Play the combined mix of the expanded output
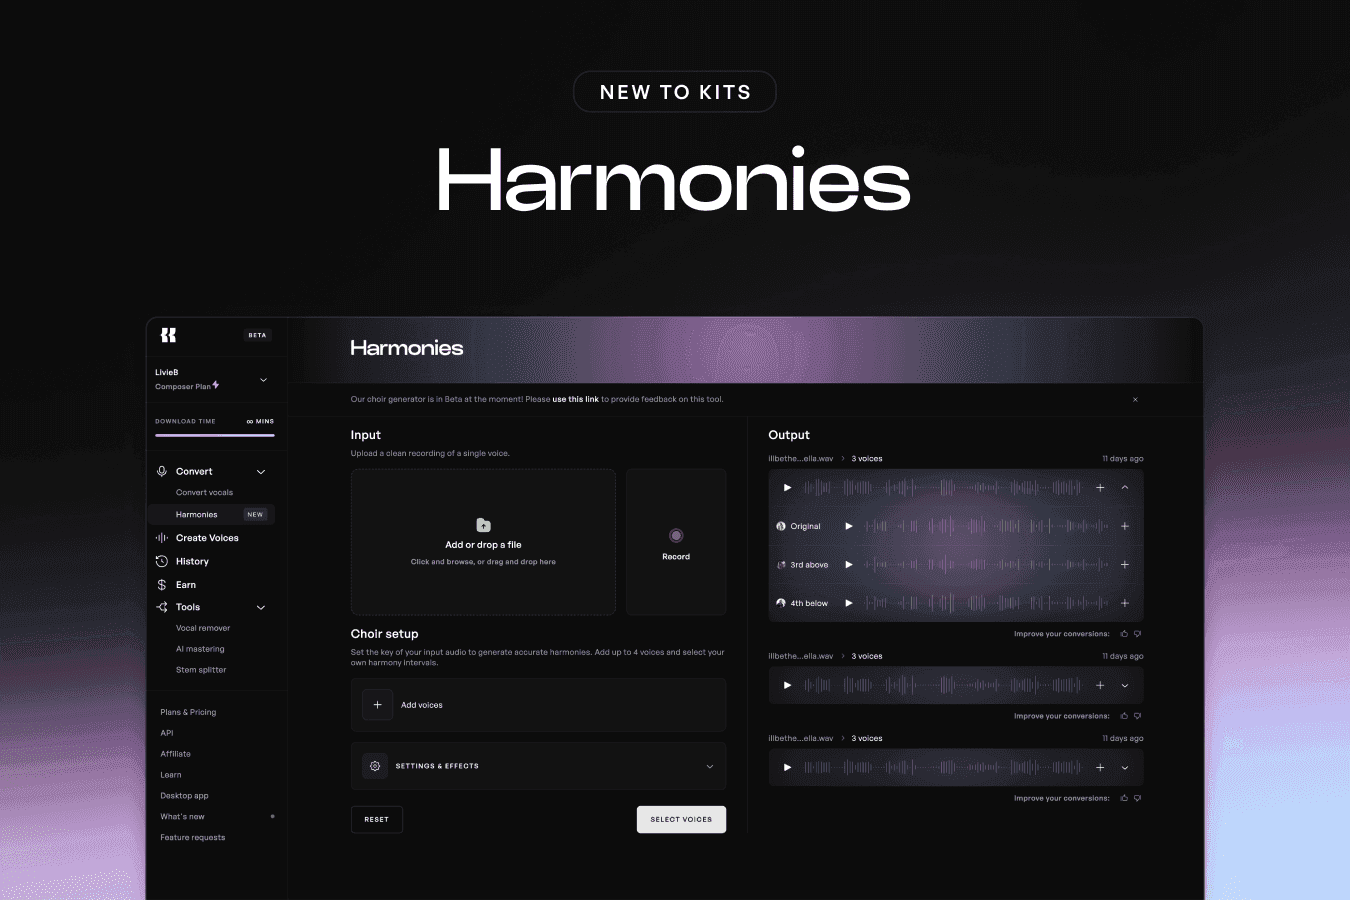The height and width of the screenshot is (900, 1350). tap(787, 488)
